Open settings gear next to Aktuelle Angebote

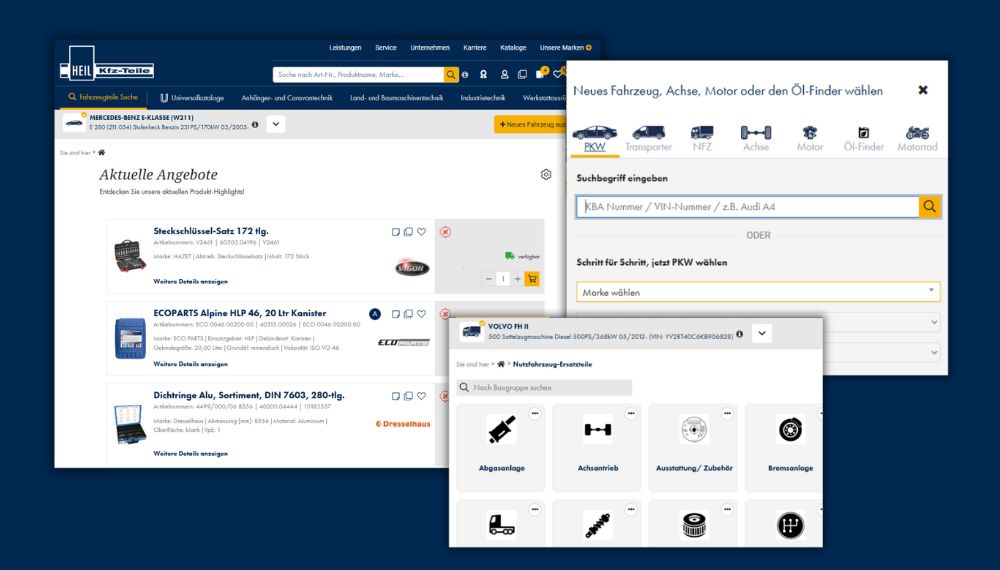click(x=546, y=174)
